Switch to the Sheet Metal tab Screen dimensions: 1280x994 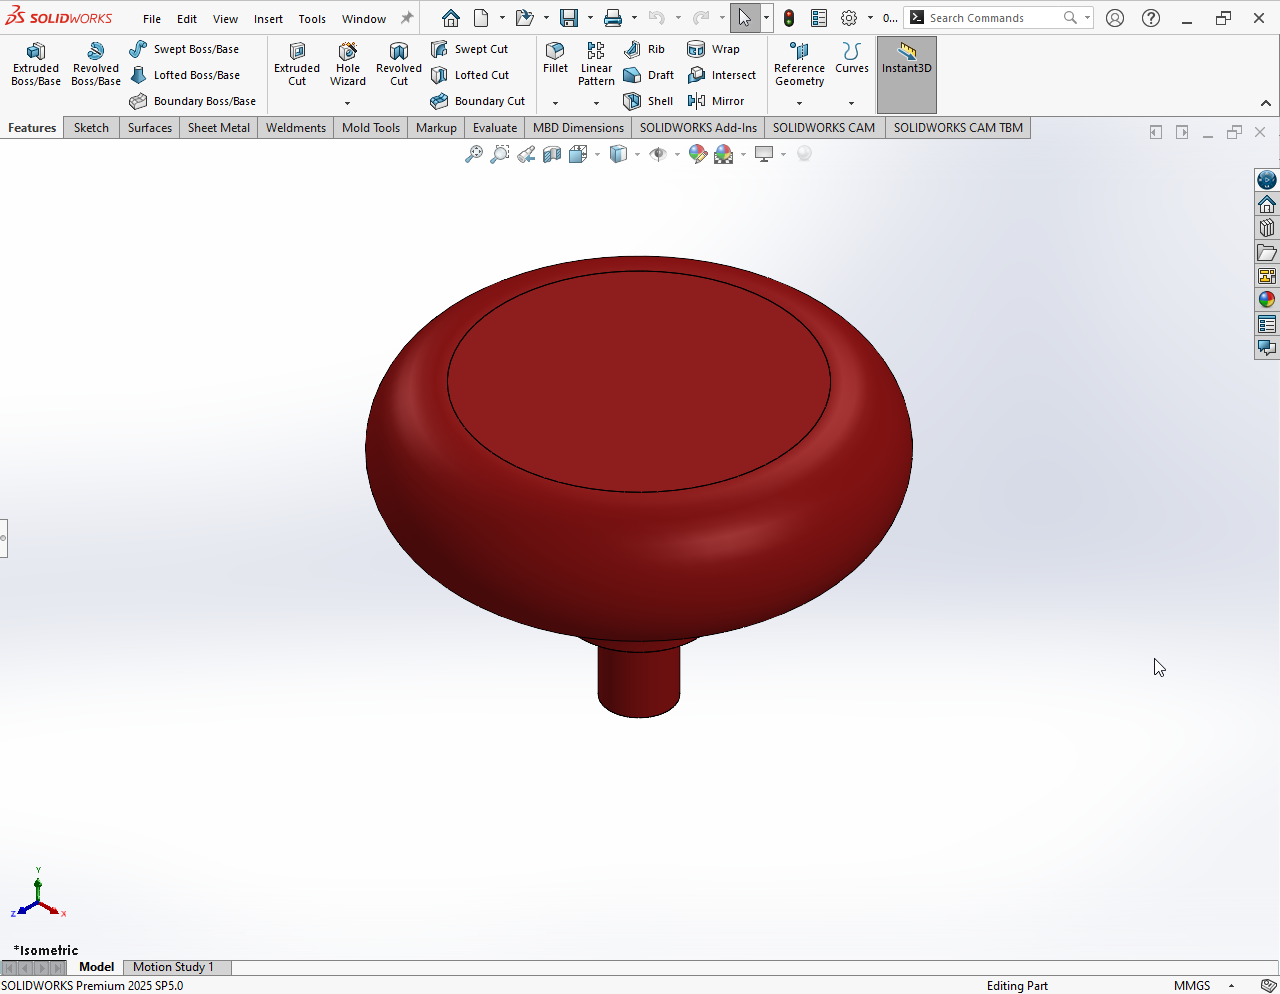click(x=219, y=128)
